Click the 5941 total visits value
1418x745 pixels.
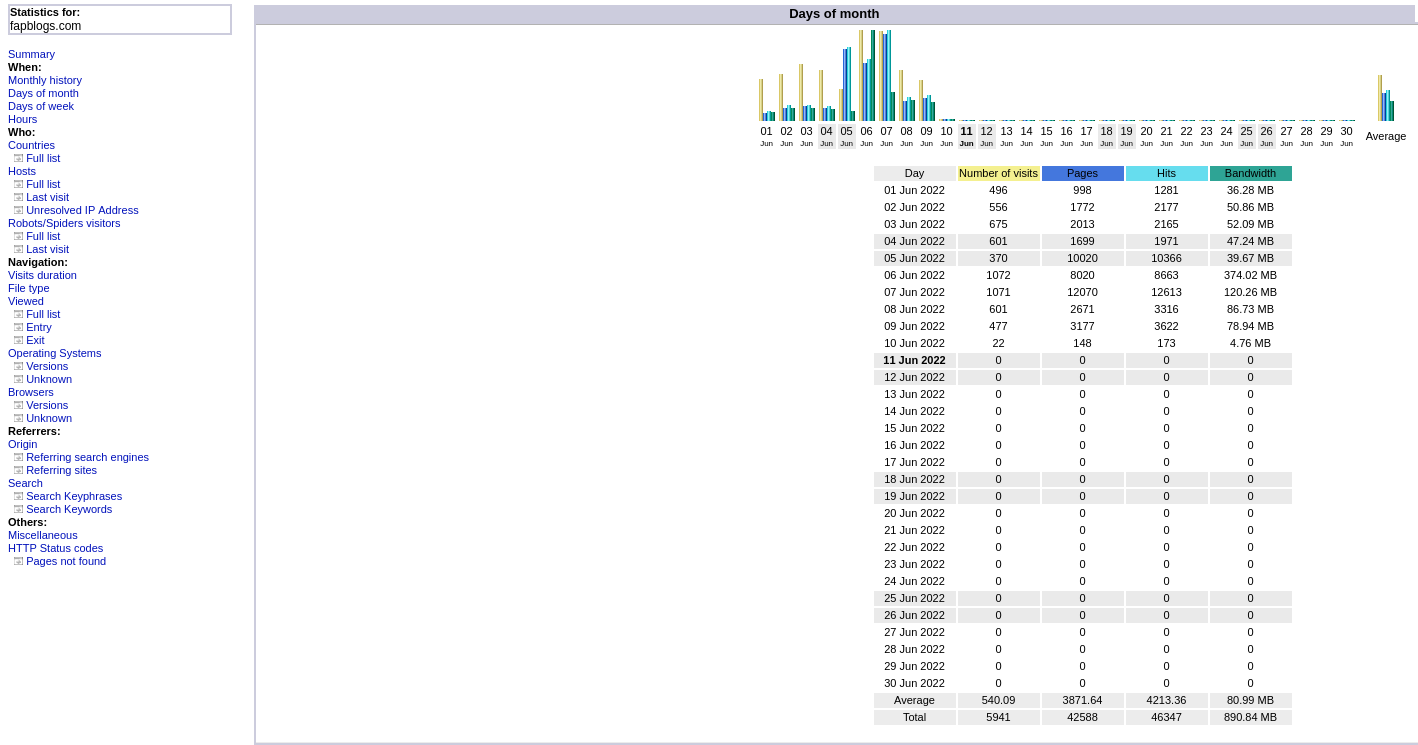[998, 717]
